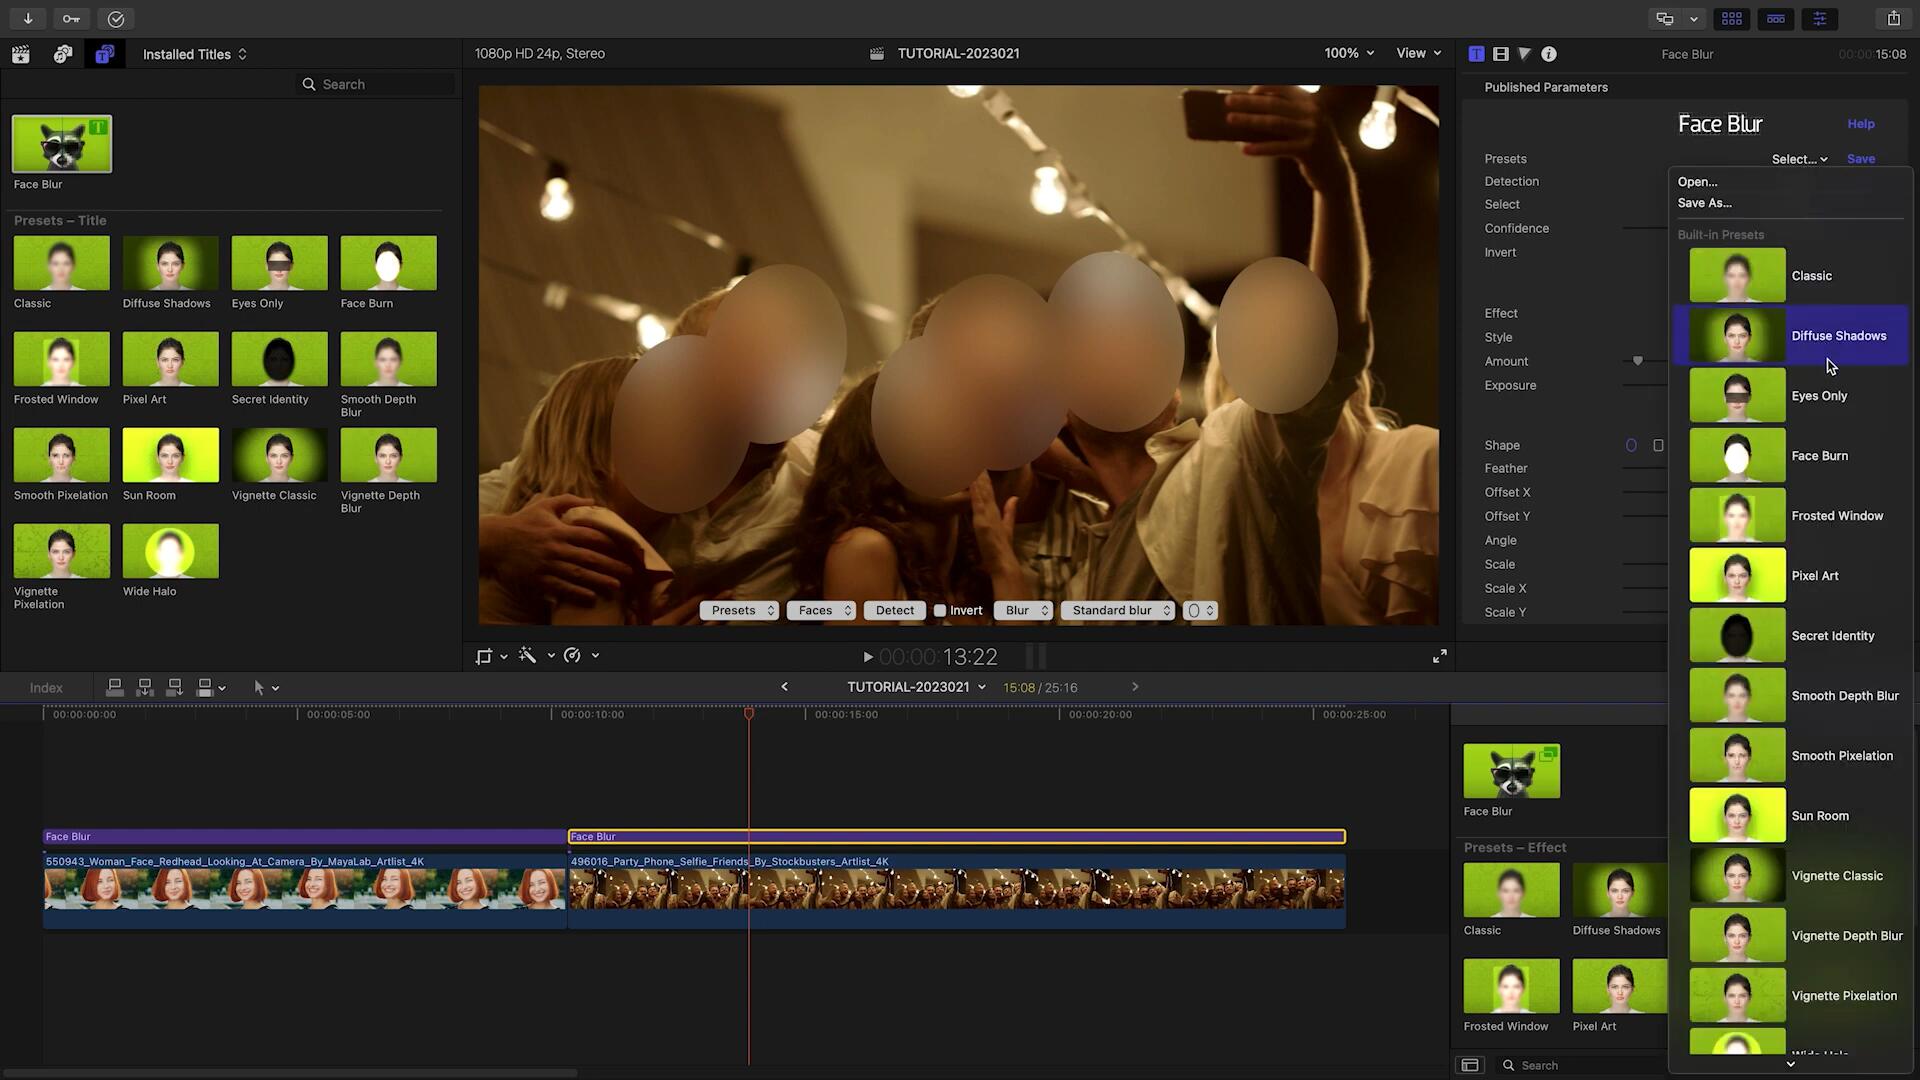1920x1080 pixels.
Task: Click the Help link
Action: pos(1860,124)
